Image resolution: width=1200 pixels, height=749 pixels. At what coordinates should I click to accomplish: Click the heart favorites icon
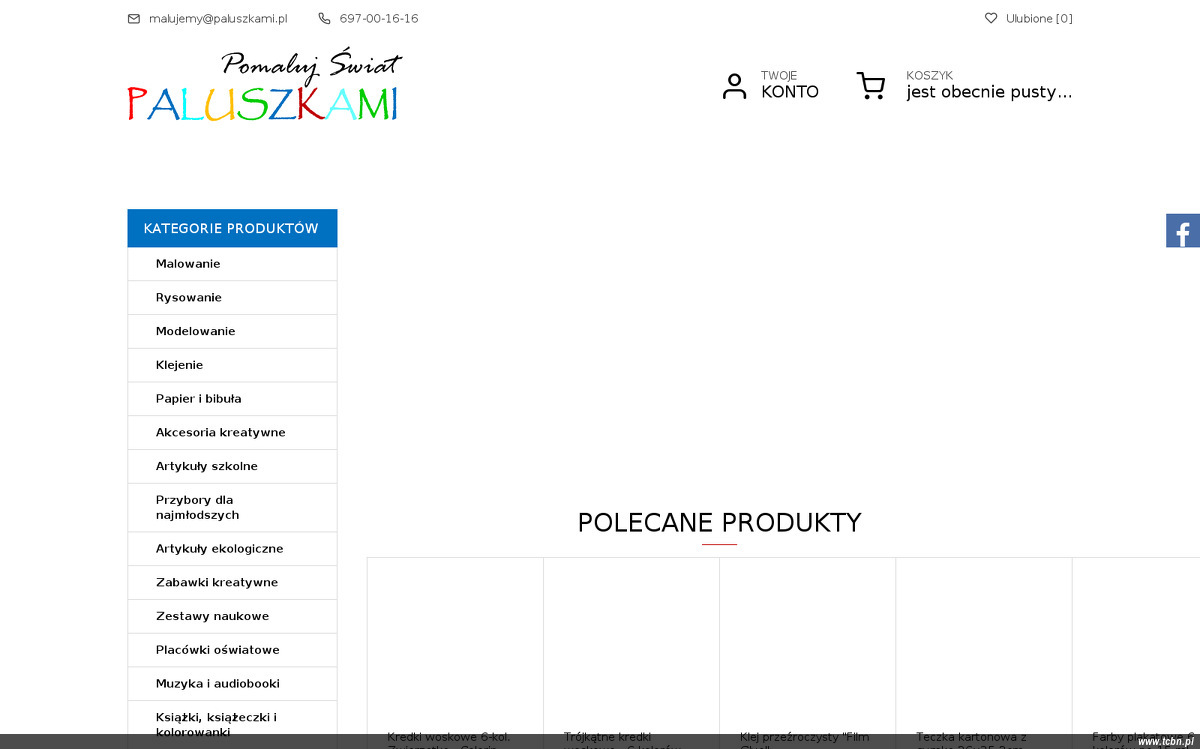(991, 18)
